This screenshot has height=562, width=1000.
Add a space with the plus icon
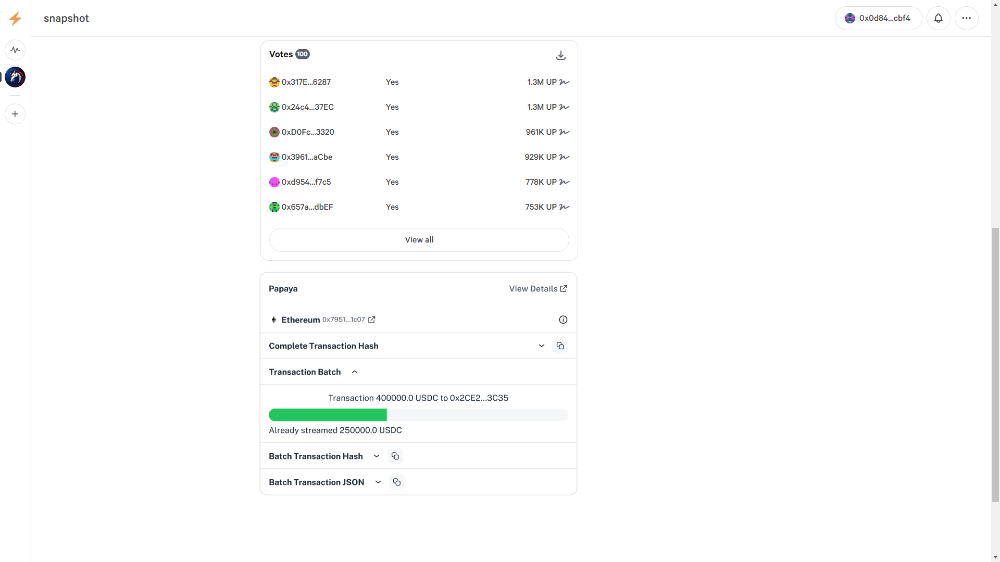[15, 114]
